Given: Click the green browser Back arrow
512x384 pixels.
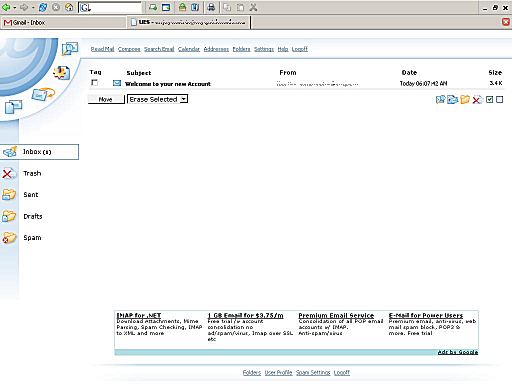Looking at the screenshot, I should 6,7.
